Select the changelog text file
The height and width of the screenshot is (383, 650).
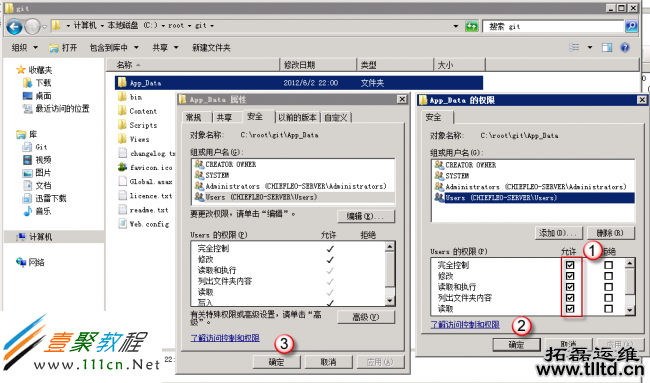click(147, 153)
